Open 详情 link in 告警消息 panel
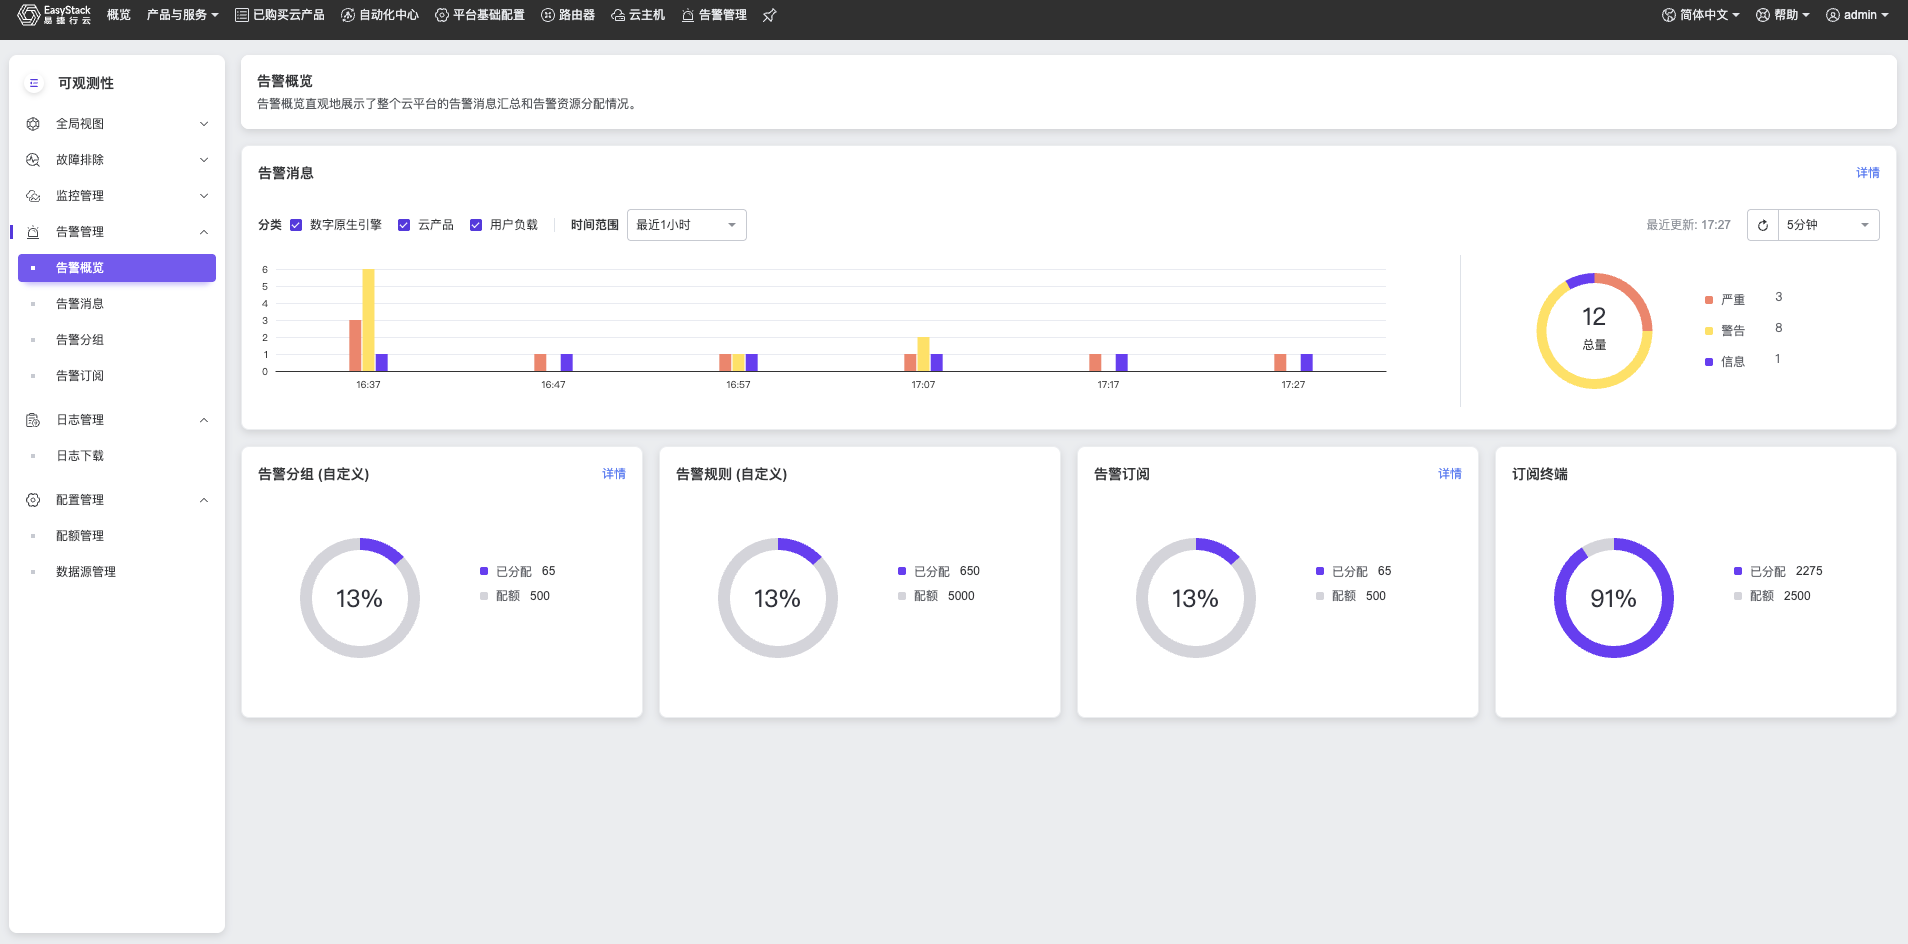1908x944 pixels. point(1868,173)
